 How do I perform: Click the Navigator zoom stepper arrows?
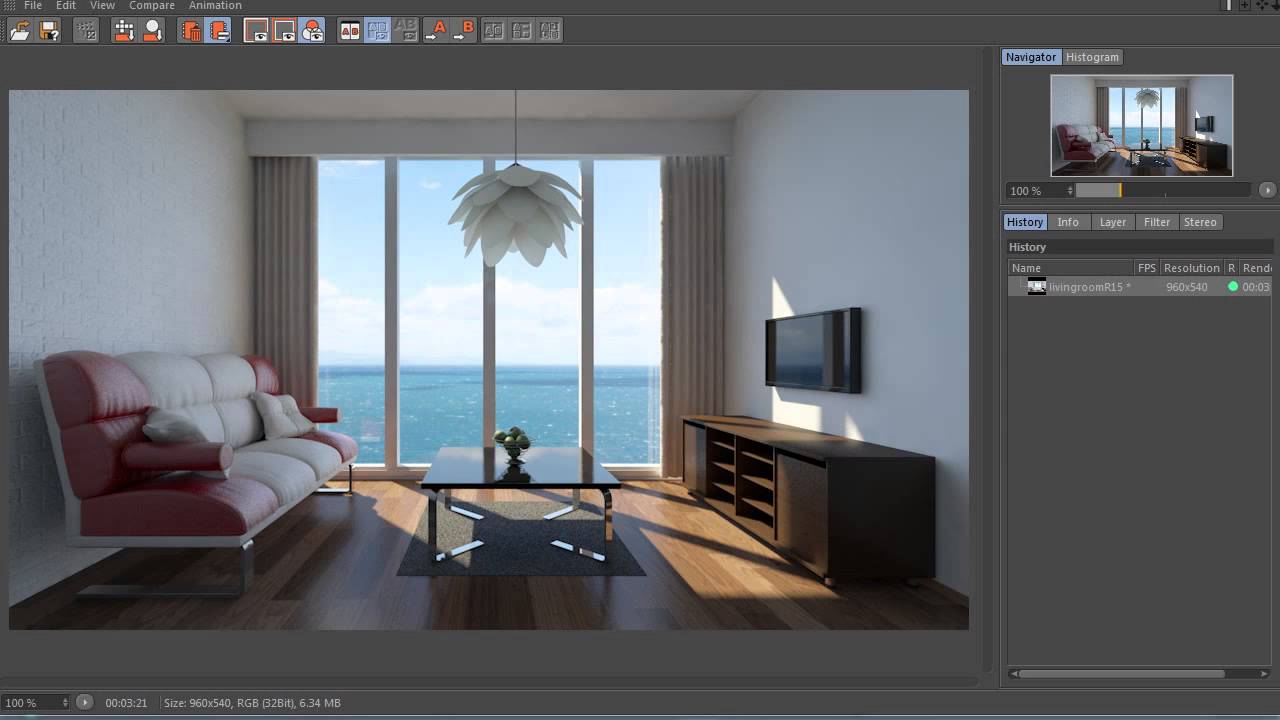point(1070,190)
